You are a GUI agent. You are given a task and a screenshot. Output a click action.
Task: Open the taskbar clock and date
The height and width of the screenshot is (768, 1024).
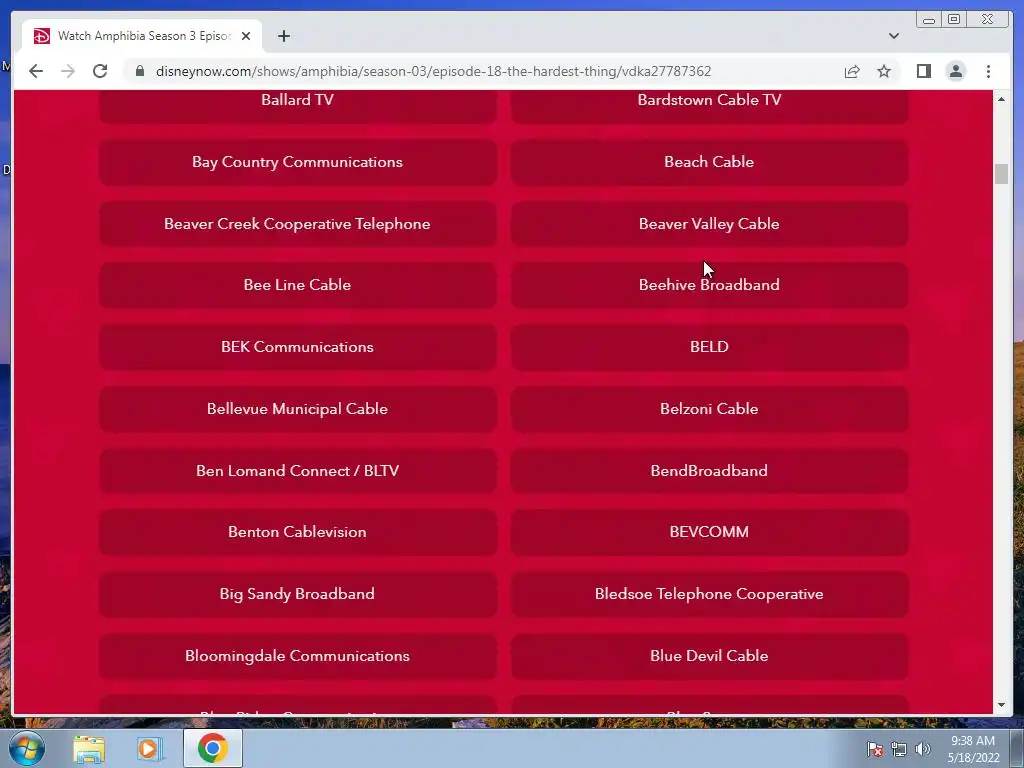pyautogui.click(x=973, y=749)
